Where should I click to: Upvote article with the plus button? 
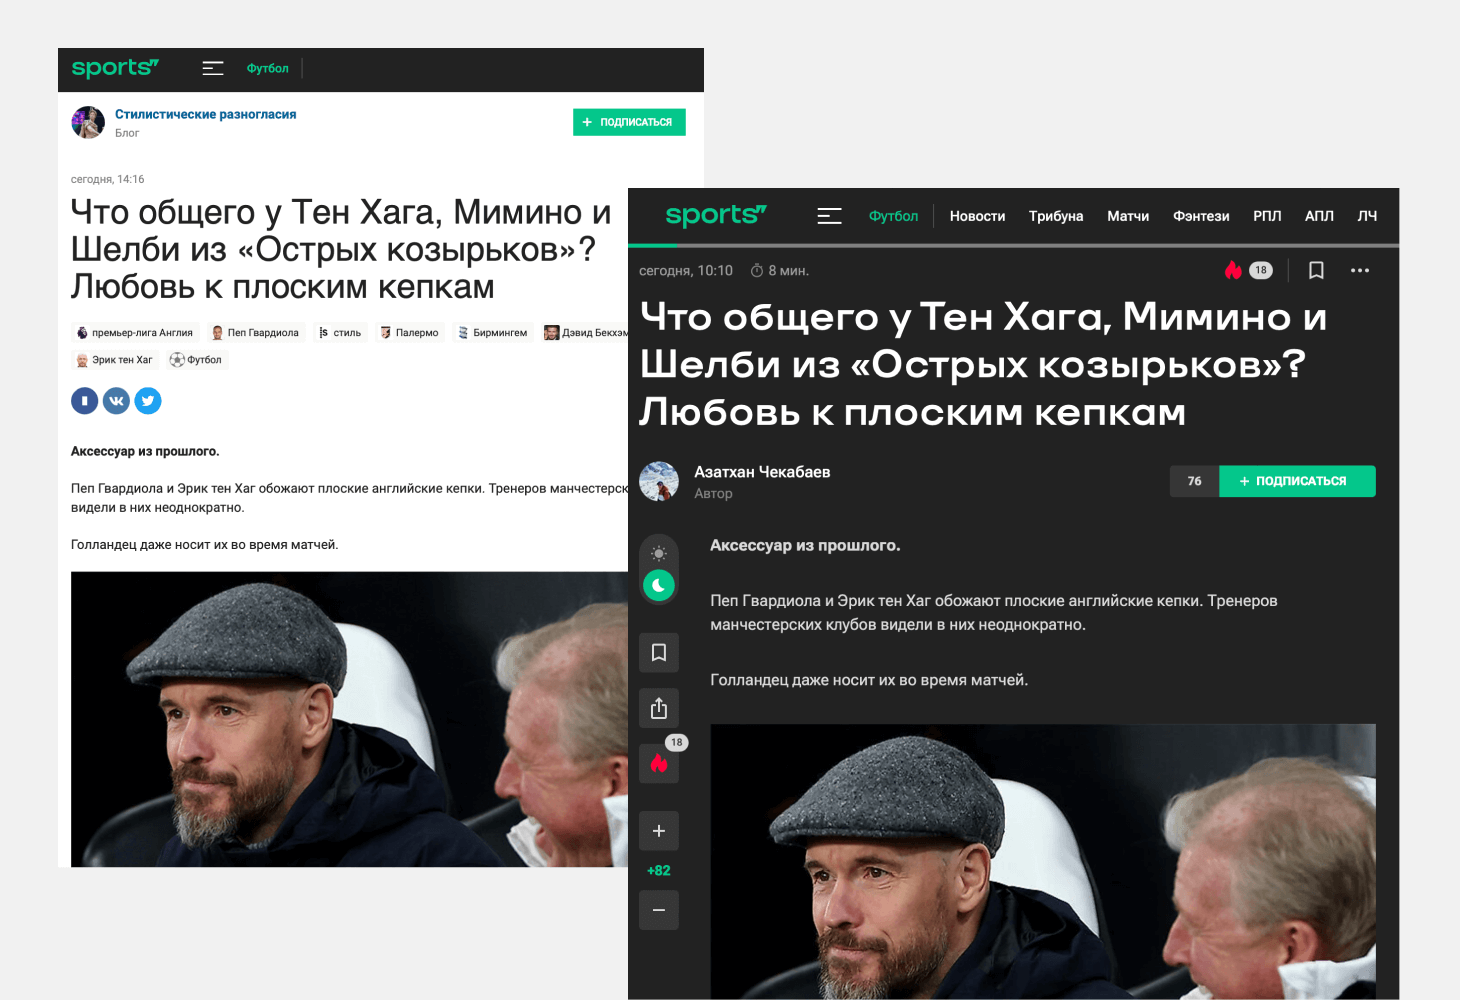[659, 831]
